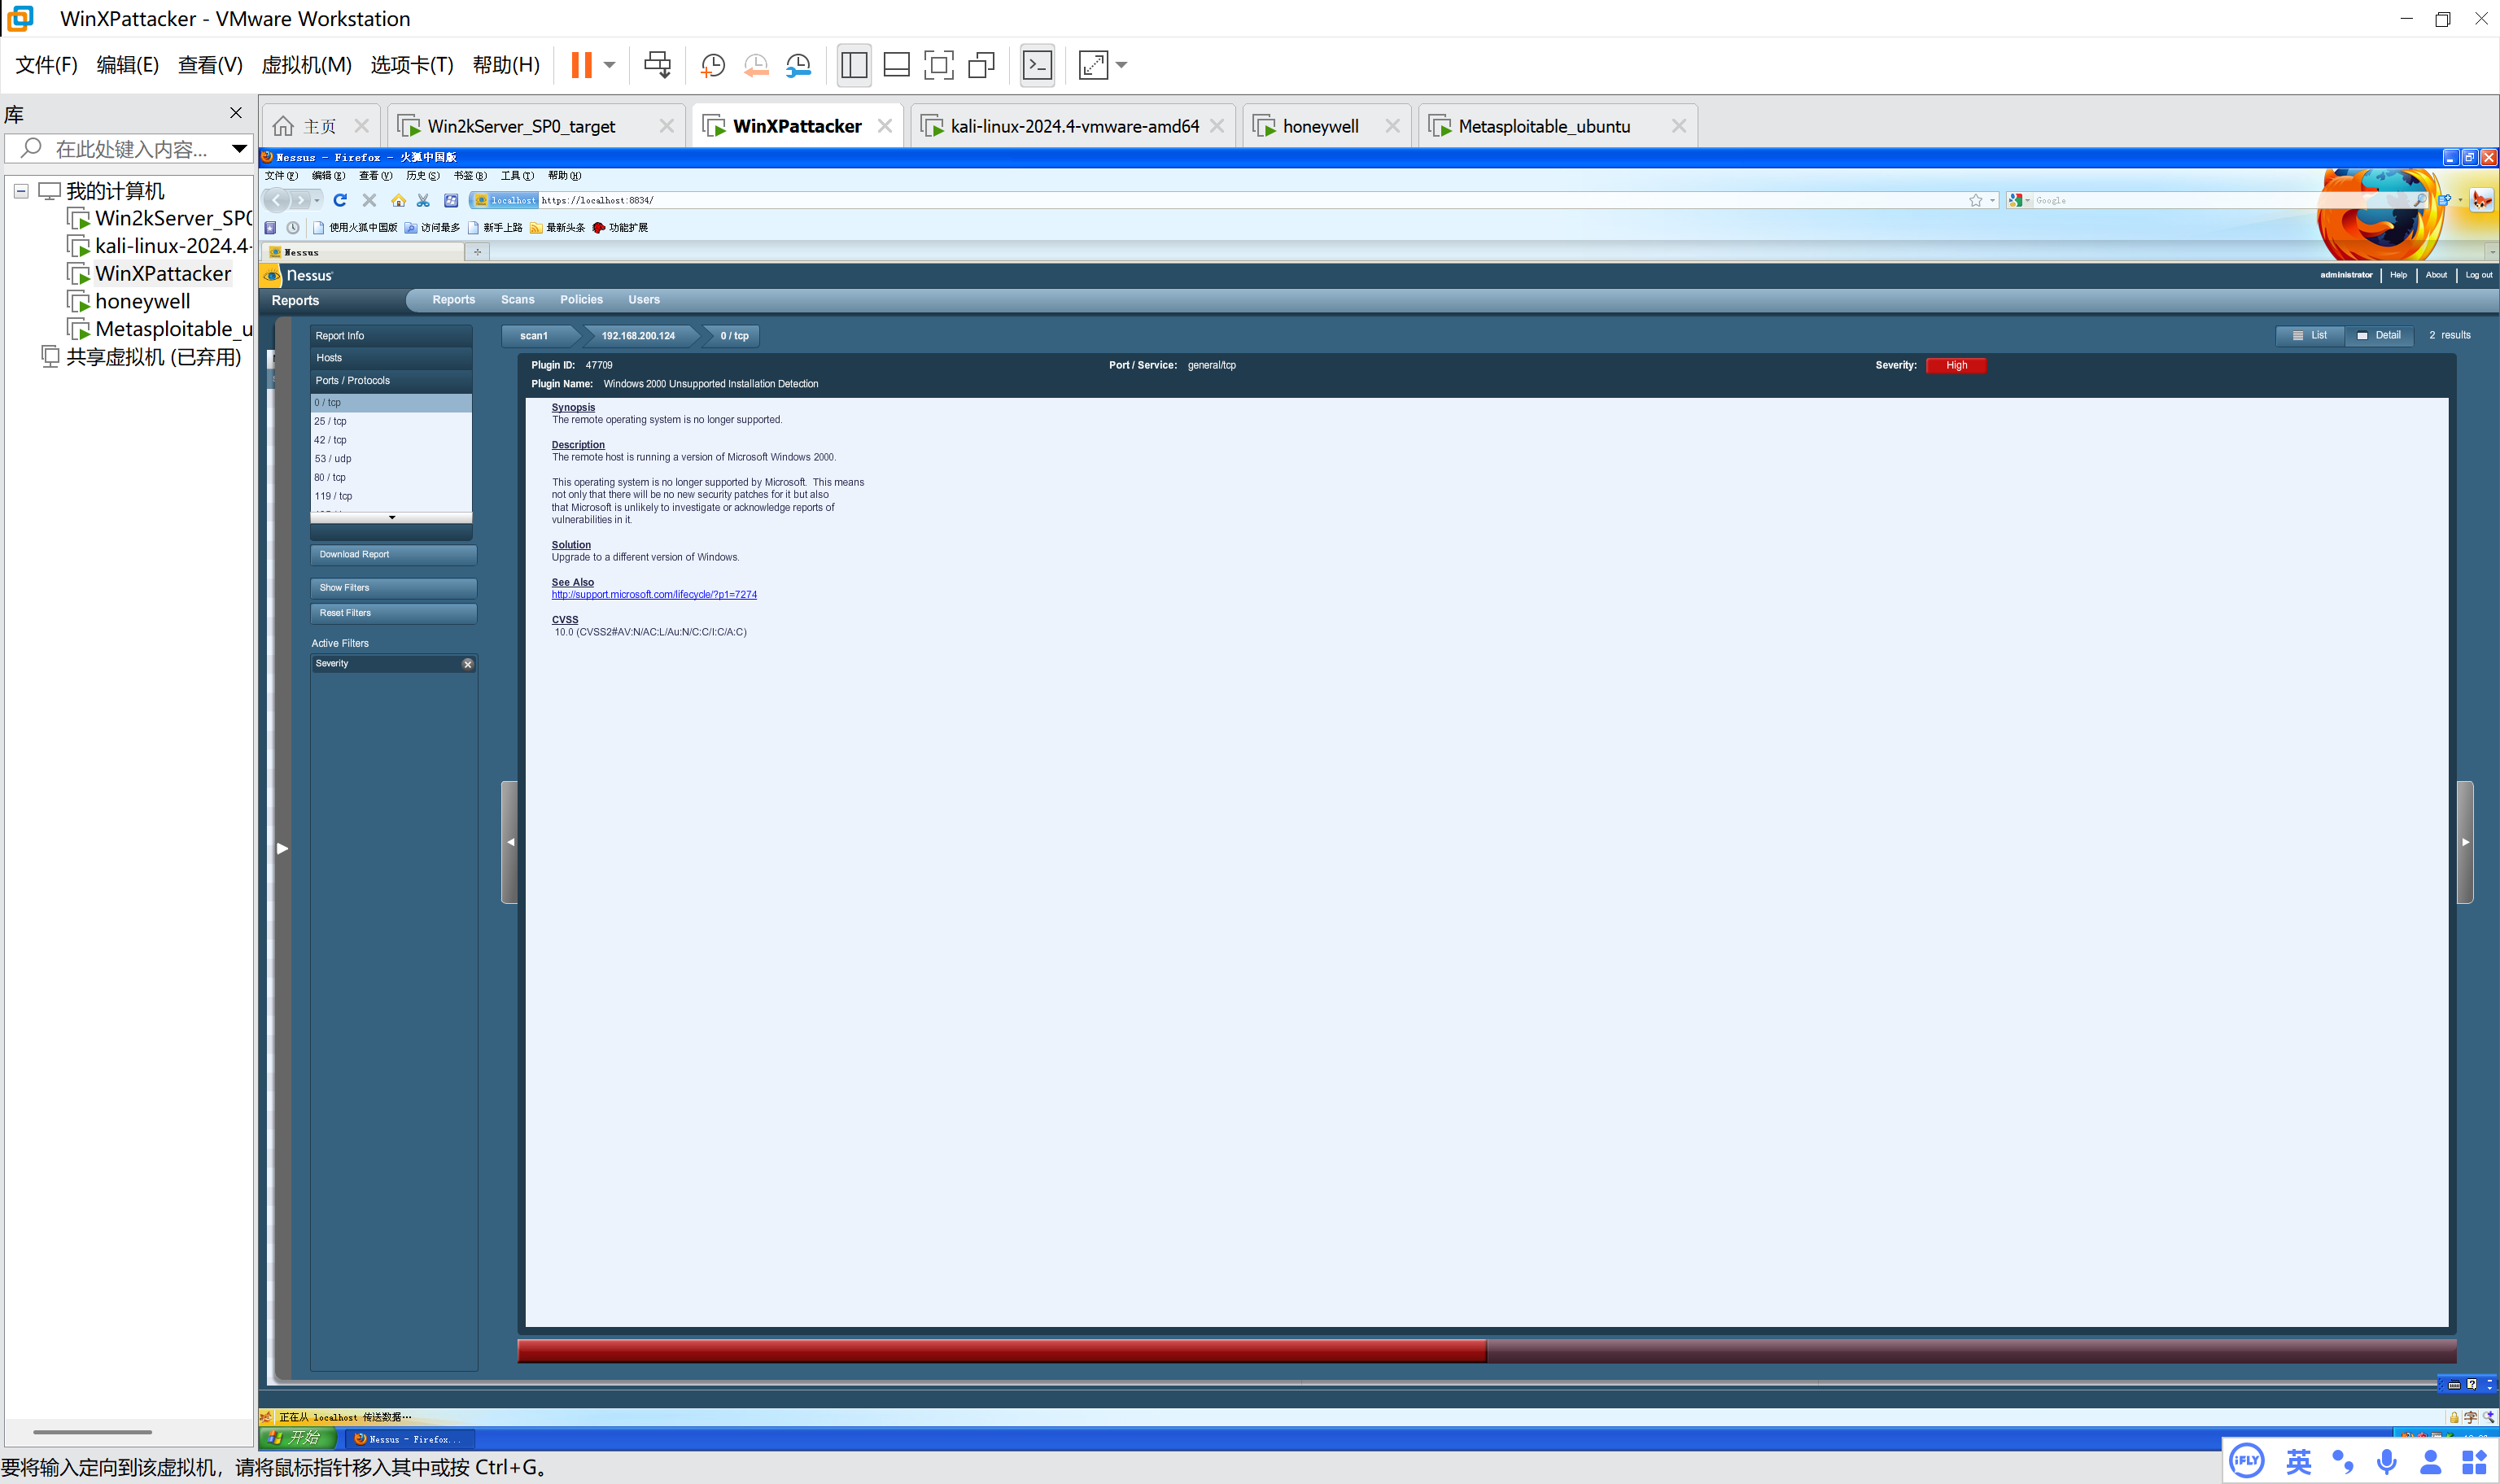Click the Unity mode icon
The width and height of the screenshot is (2500, 1484).
(982, 65)
